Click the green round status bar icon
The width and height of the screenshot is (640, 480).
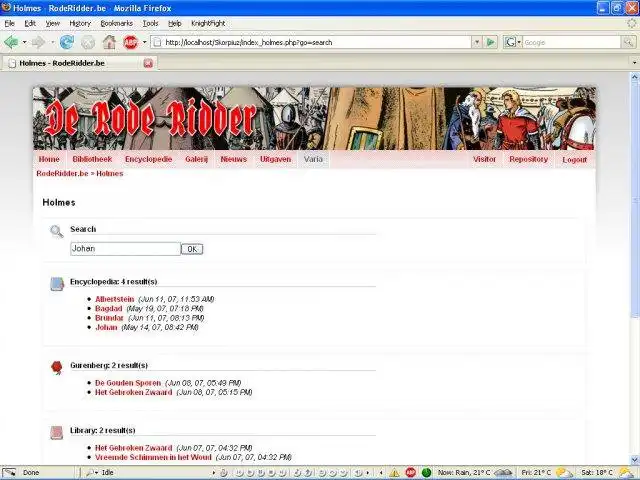[x=427, y=473]
